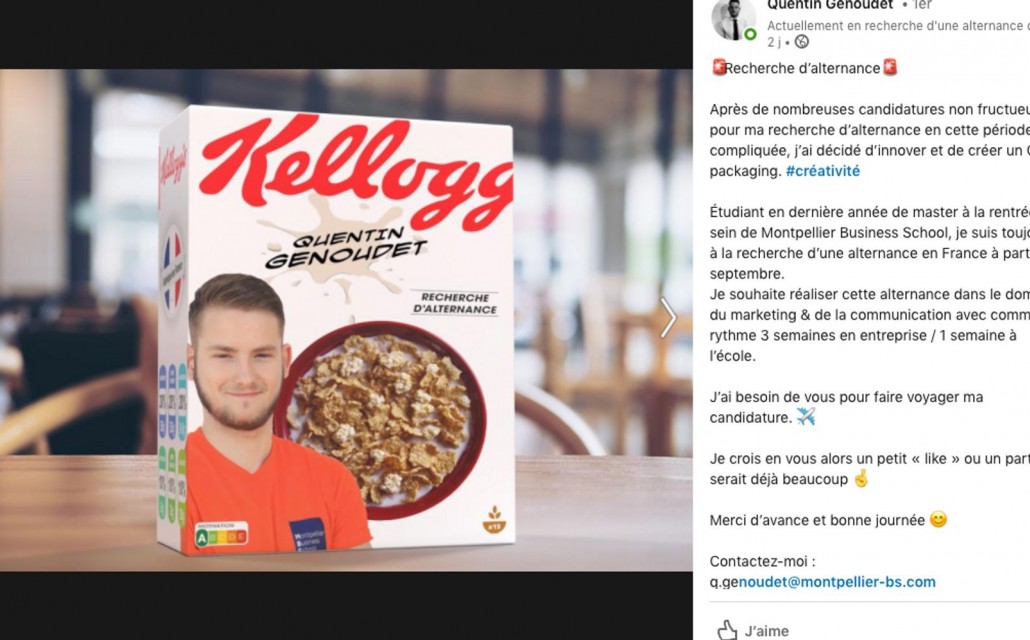Screen dimensions: 1030x640
Task: Advance to next image with right chevron
Action: click(668, 318)
